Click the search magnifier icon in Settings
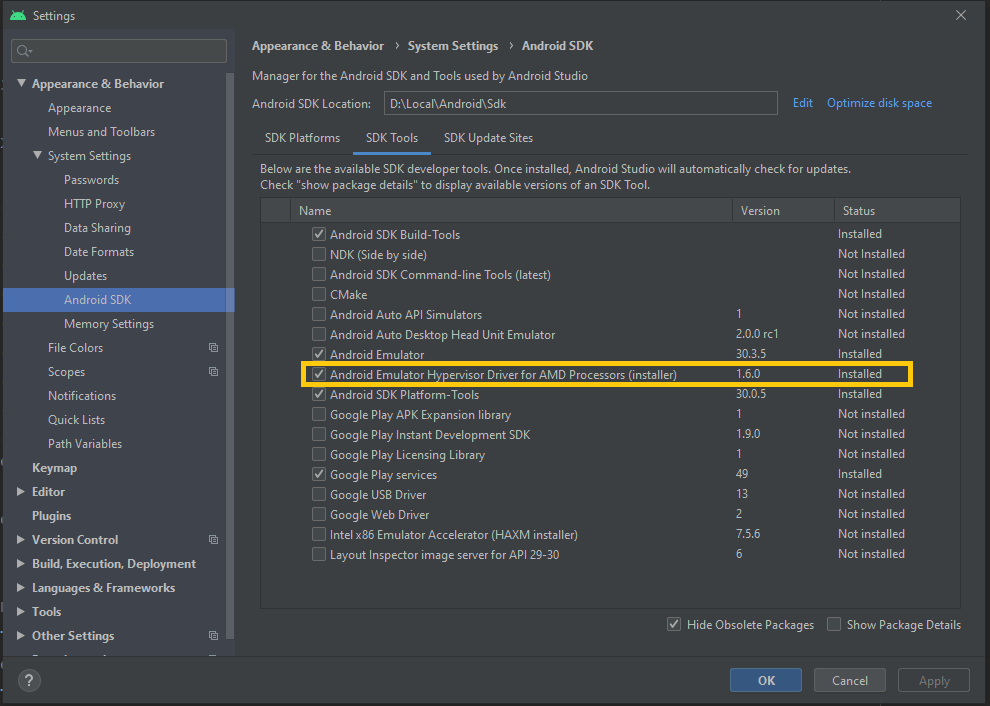This screenshot has width=990, height=706. coord(24,51)
